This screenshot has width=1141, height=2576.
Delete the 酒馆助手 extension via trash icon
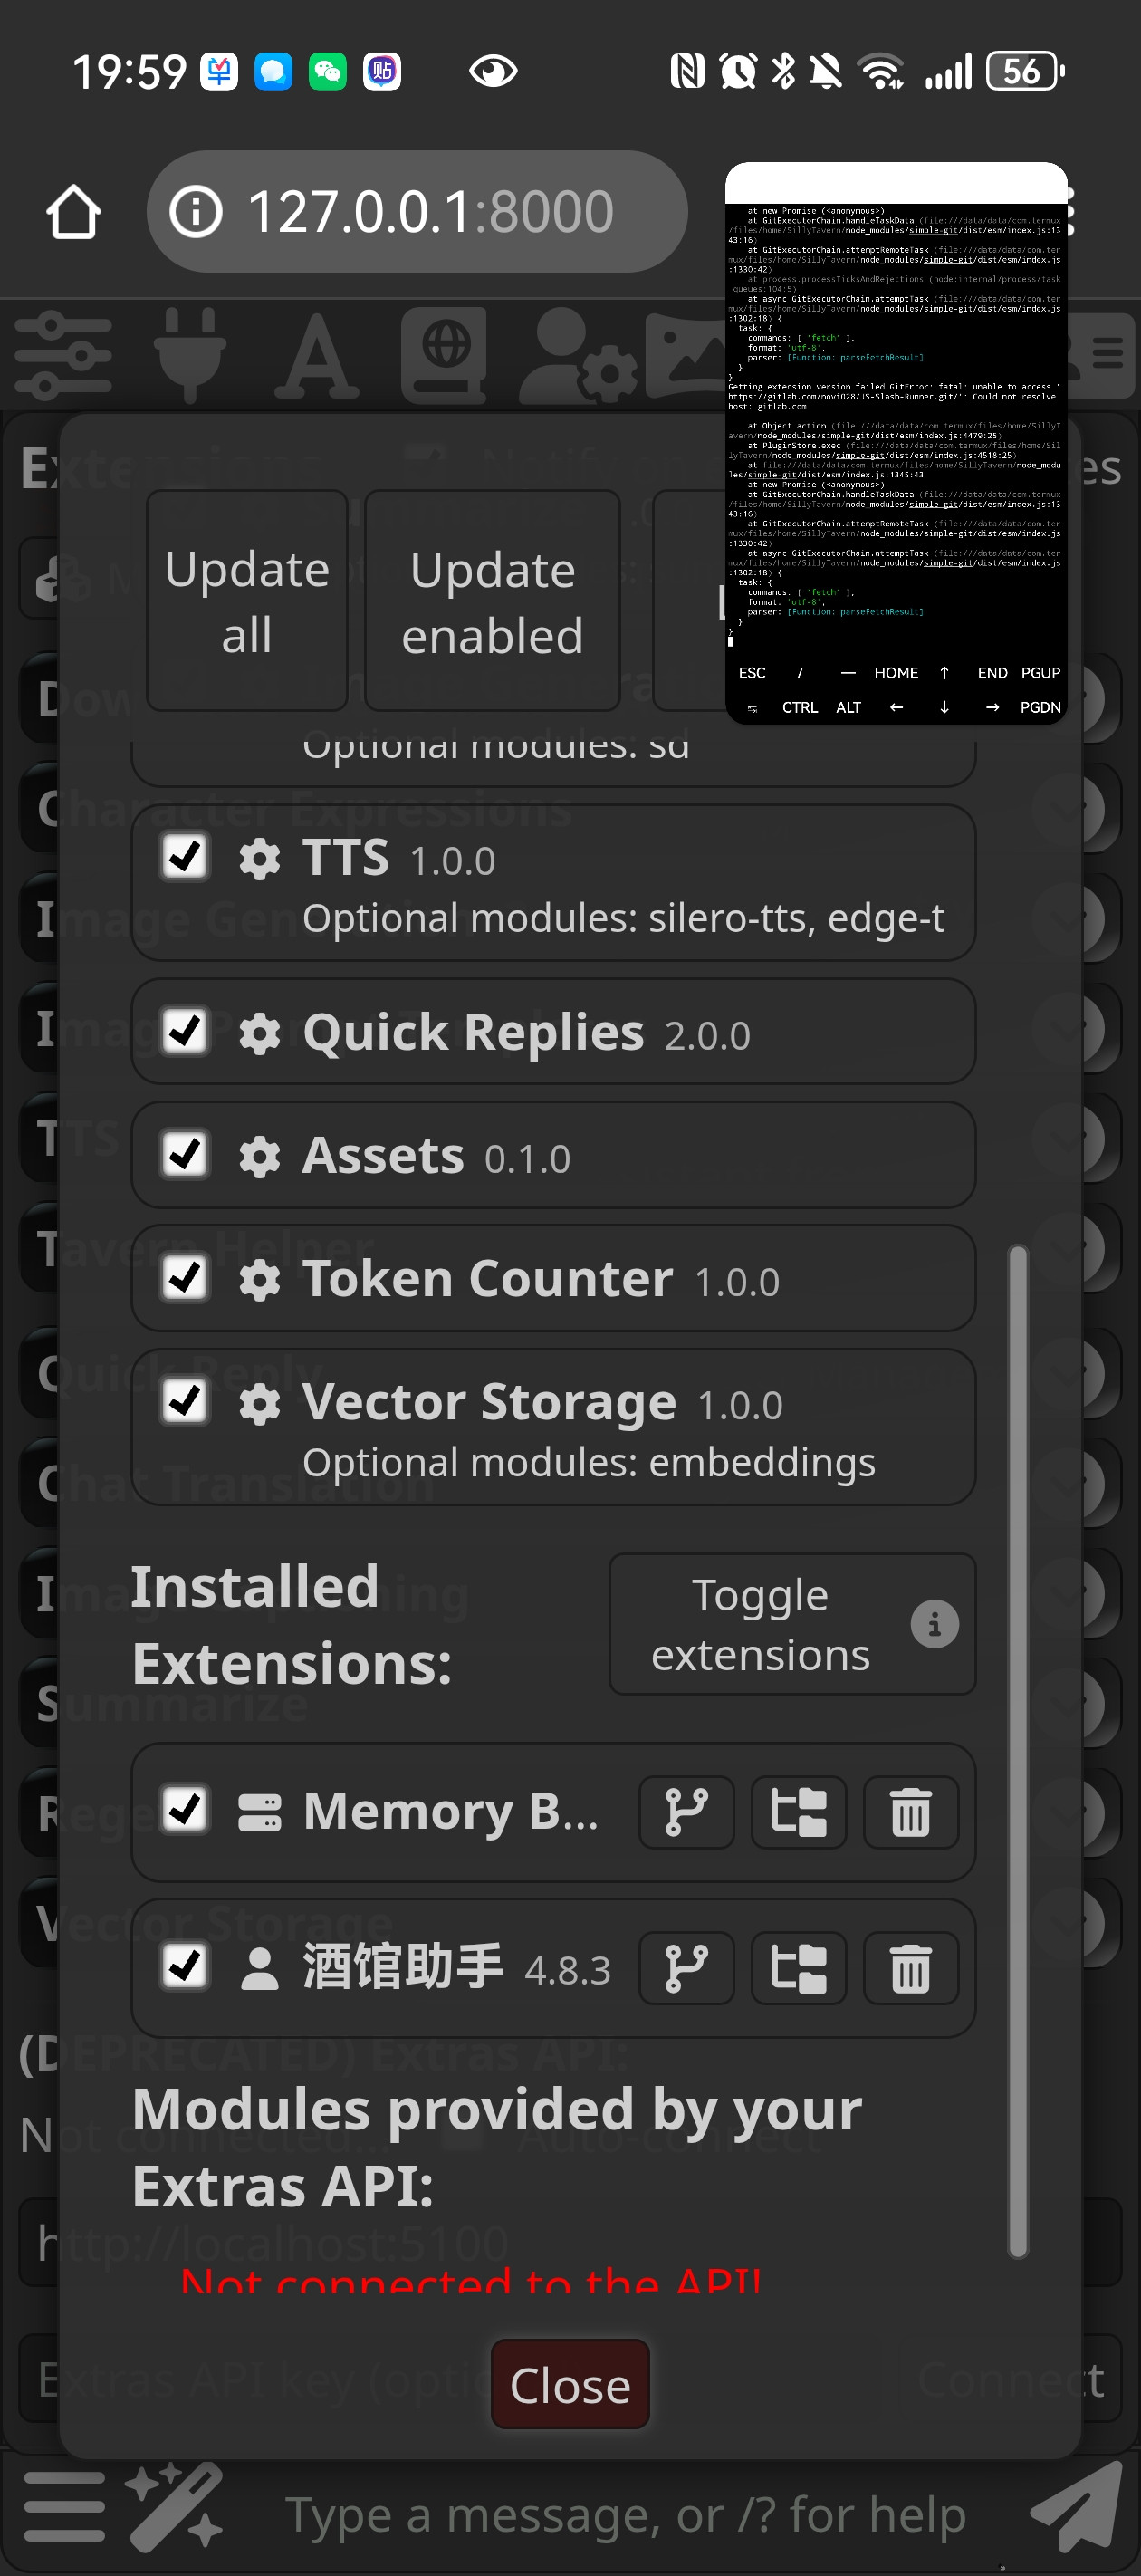click(x=910, y=1968)
